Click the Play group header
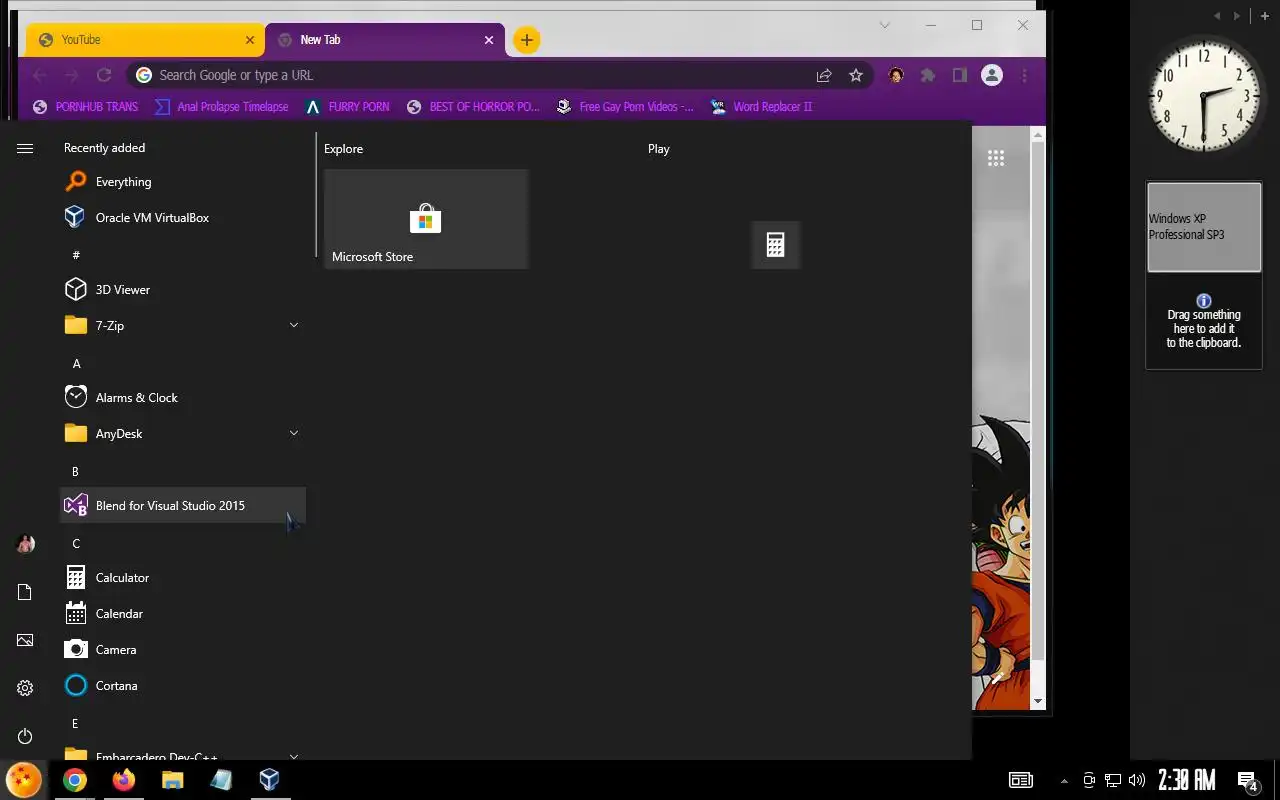The width and height of the screenshot is (1280, 800). click(658, 149)
